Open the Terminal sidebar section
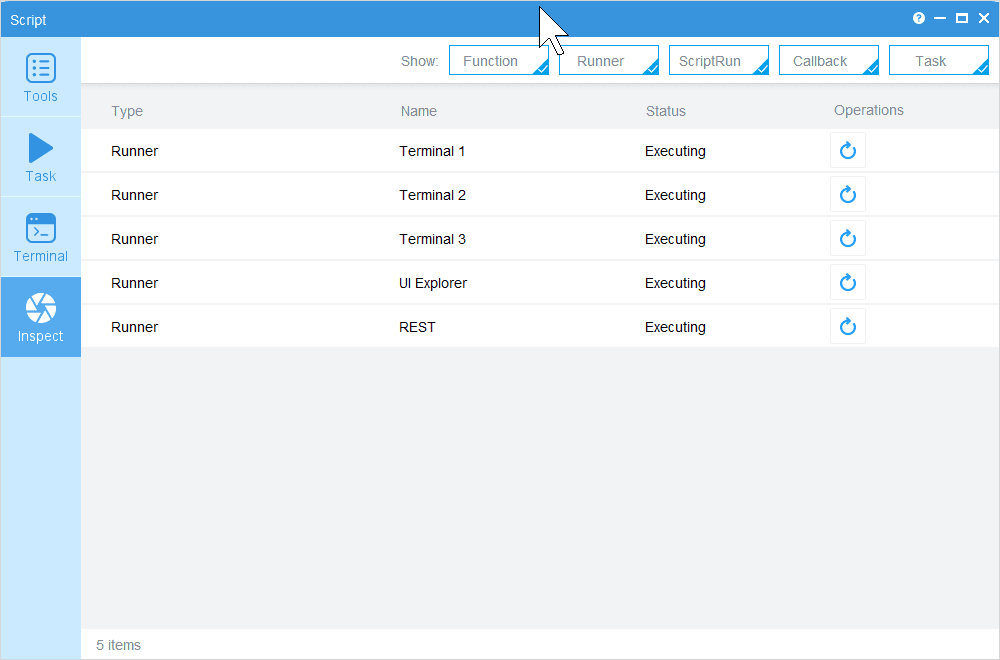This screenshot has height=660, width=1000. tap(41, 237)
